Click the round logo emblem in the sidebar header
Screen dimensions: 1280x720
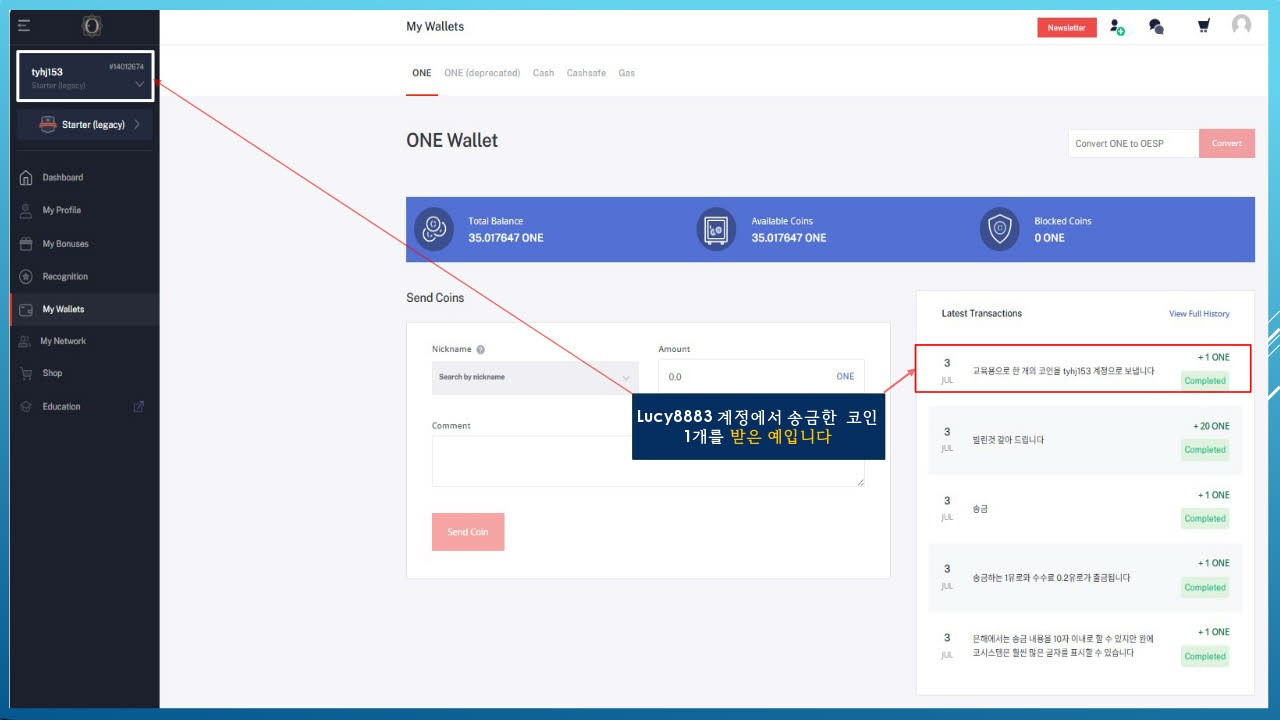[92, 26]
